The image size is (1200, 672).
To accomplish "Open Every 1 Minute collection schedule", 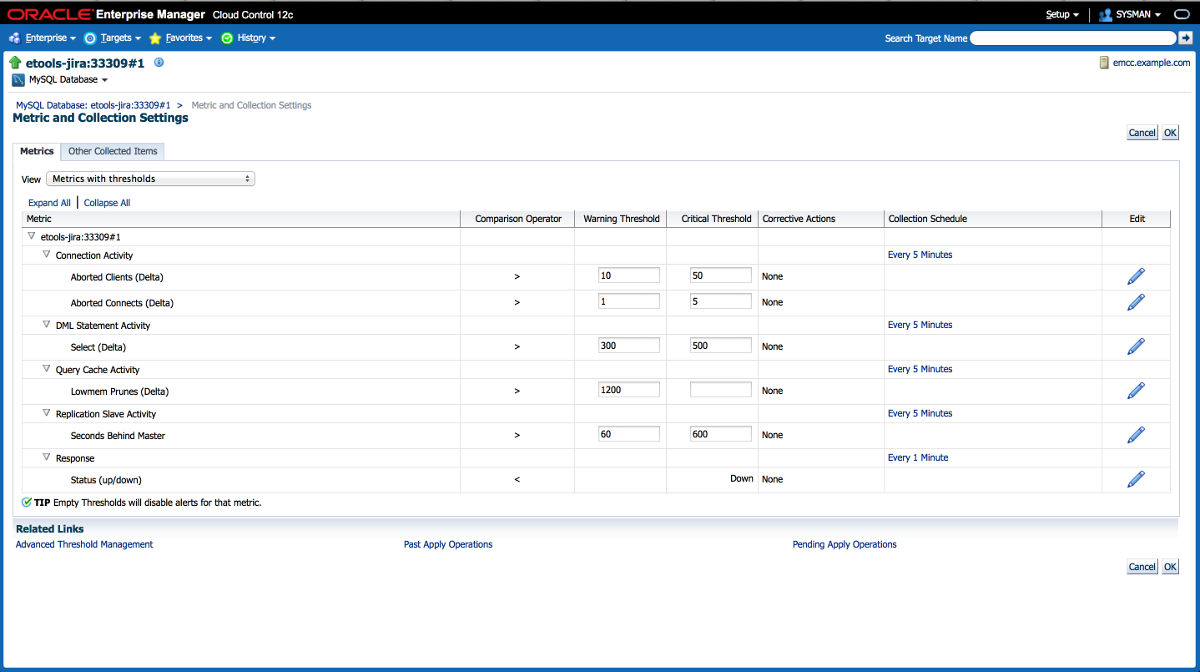I will click(917, 458).
